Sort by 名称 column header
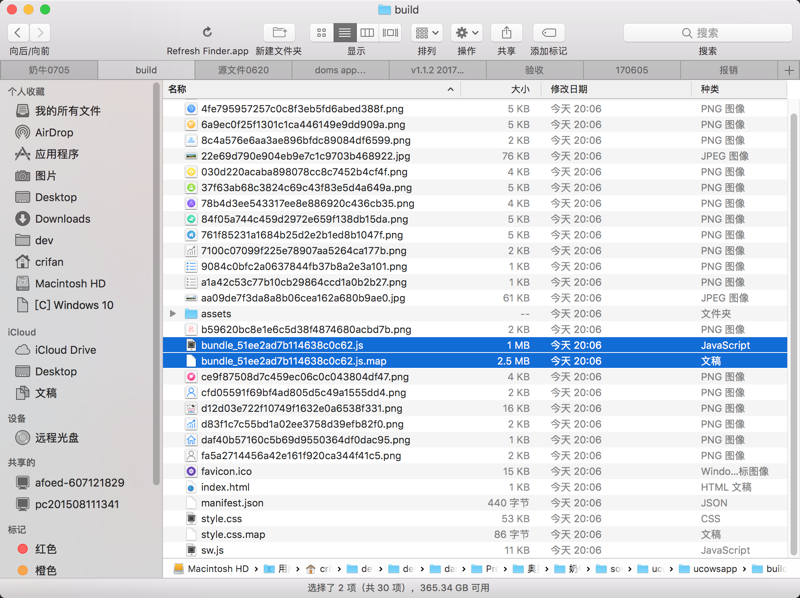 tap(312, 89)
